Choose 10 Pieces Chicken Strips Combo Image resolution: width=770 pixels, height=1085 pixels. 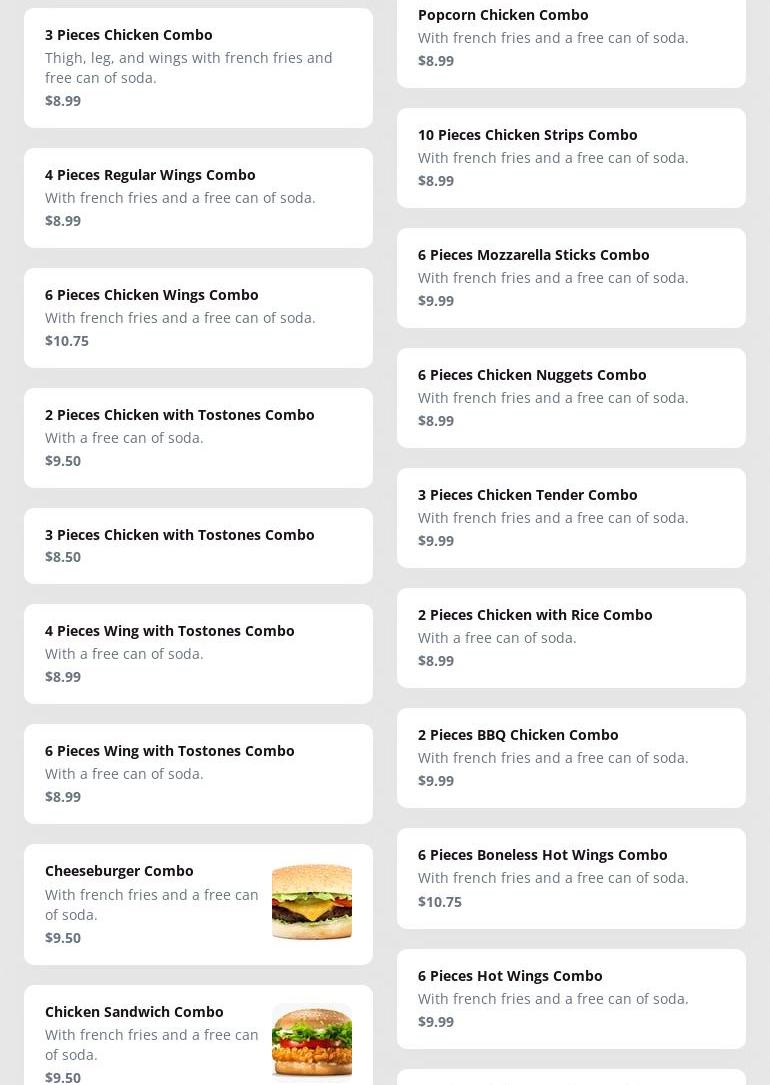[x=527, y=135]
